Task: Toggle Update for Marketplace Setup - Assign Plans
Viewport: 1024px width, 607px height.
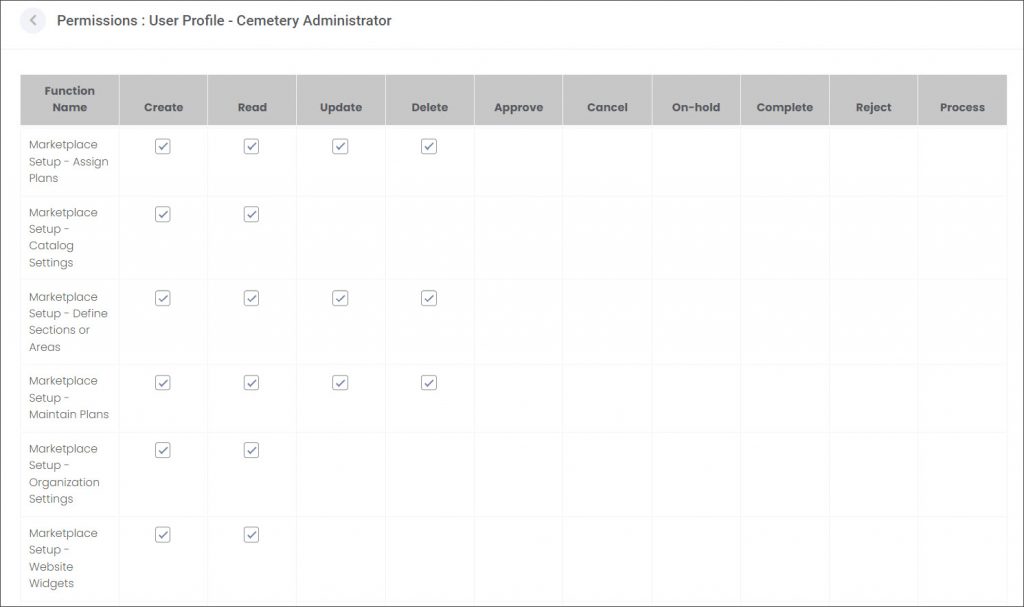Action: (x=340, y=146)
